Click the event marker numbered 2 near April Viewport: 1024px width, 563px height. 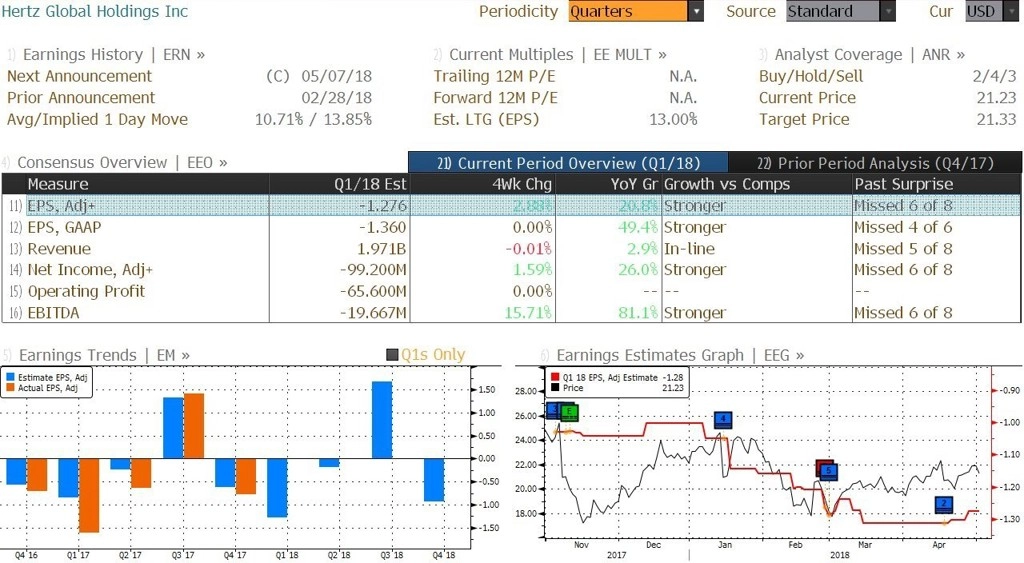(944, 504)
